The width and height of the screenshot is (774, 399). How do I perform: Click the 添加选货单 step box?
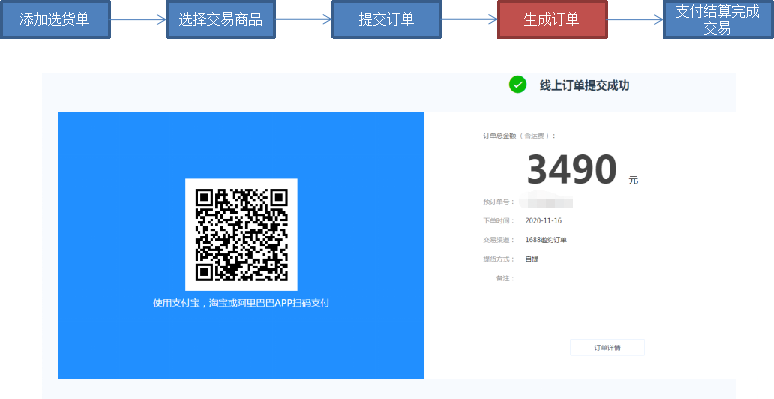(x=55, y=19)
